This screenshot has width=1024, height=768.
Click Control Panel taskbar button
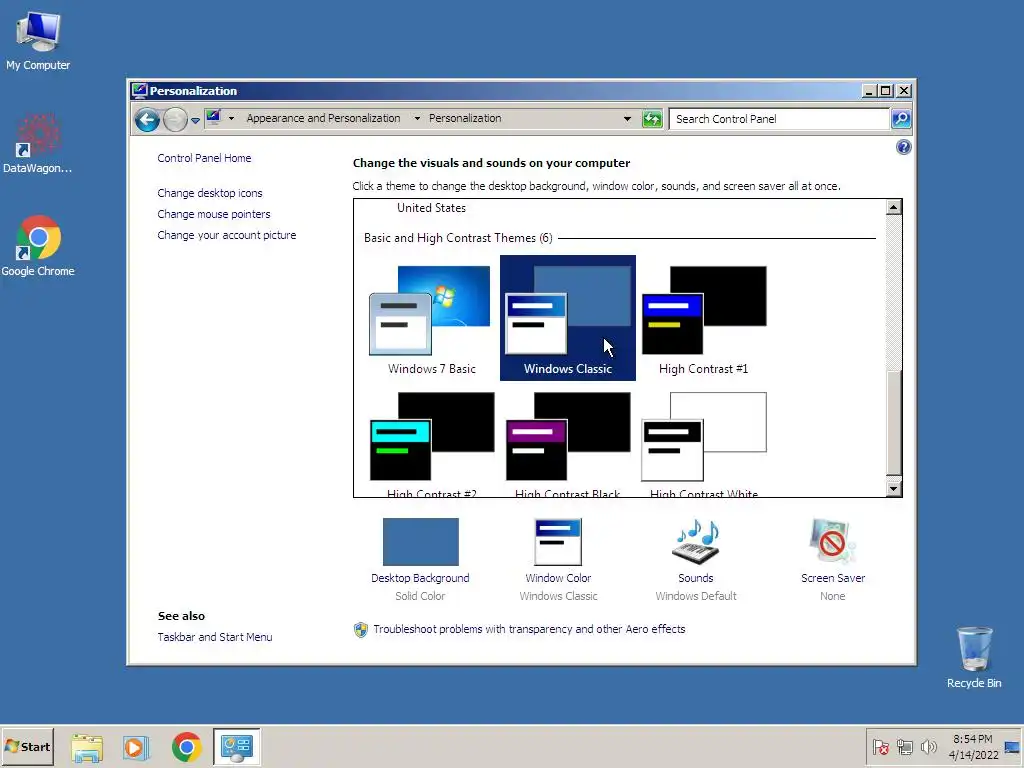[x=236, y=746]
